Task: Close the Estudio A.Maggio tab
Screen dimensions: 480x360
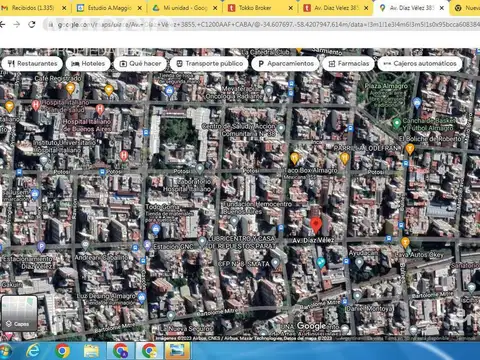Action: (x=140, y=8)
